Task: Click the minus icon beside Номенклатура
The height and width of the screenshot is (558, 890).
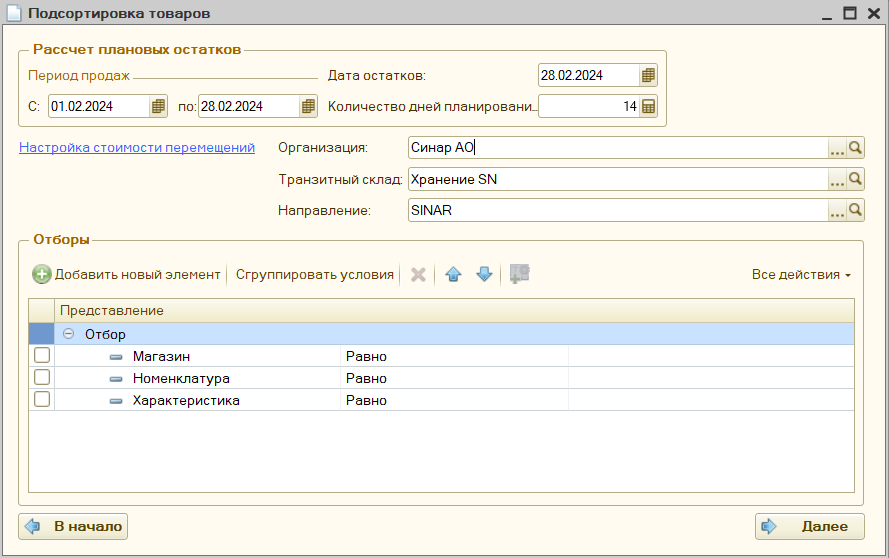Action: [x=116, y=379]
